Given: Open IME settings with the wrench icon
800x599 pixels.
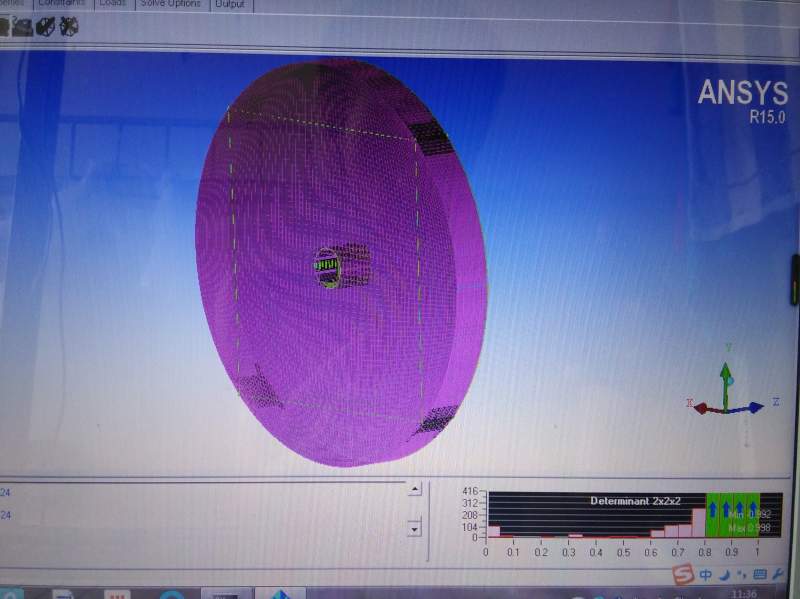Looking at the screenshot, I should point(779,575).
